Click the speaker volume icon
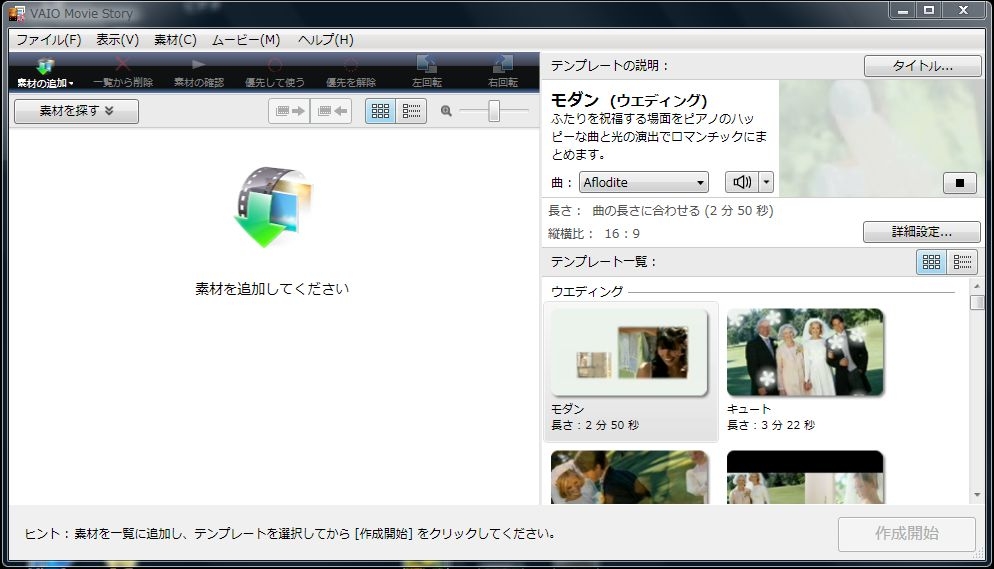Viewport: 994px width, 569px height. pyautogui.click(x=742, y=182)
